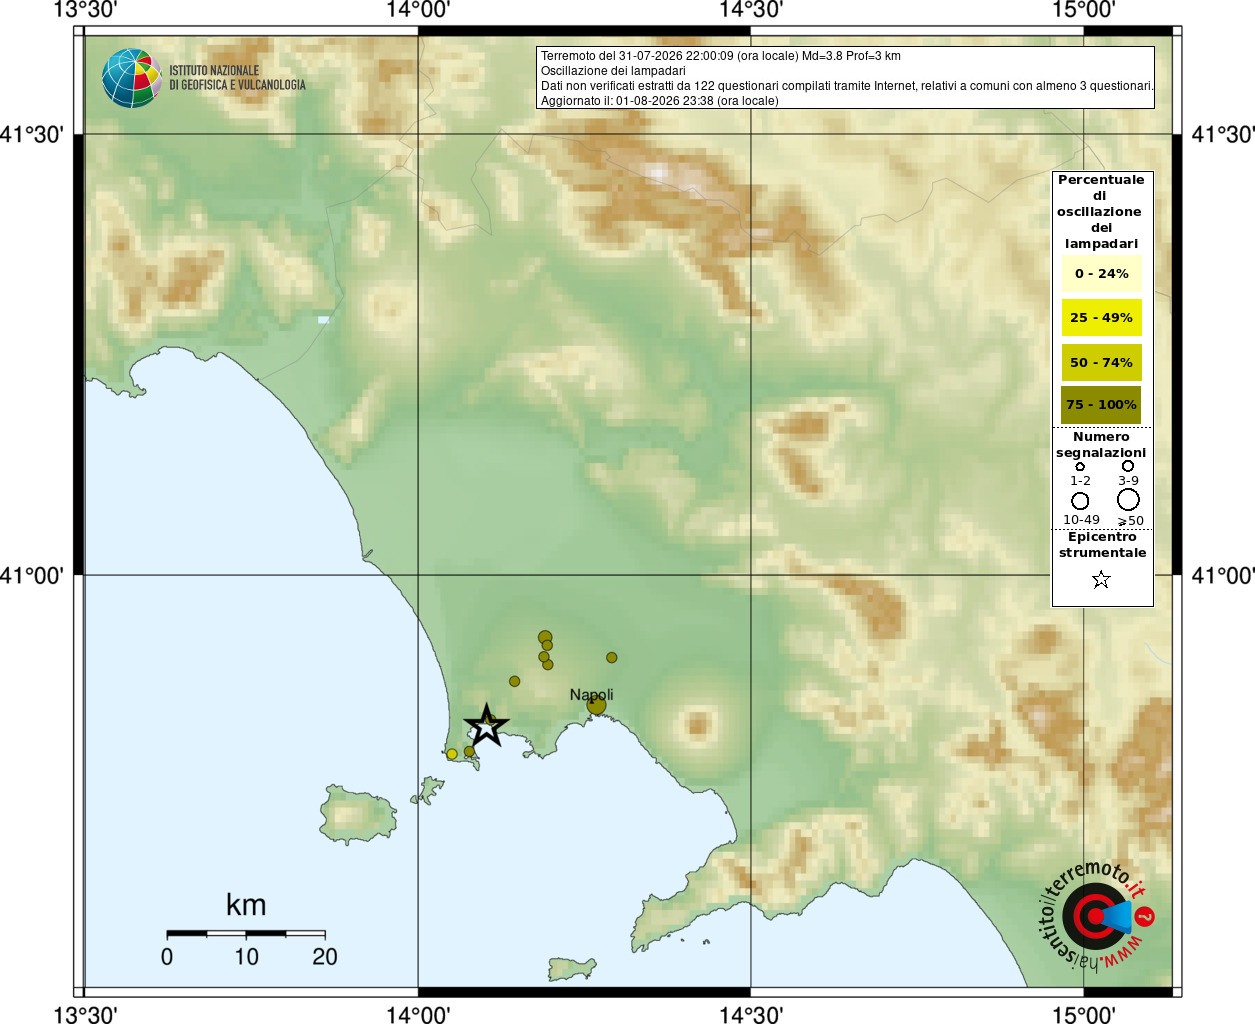Image resolution: width=1255 pixels, height=1024 pixels.
Task: Click the 0 - 24% pale yellow swatch
Action: [x=1101, y=274]
